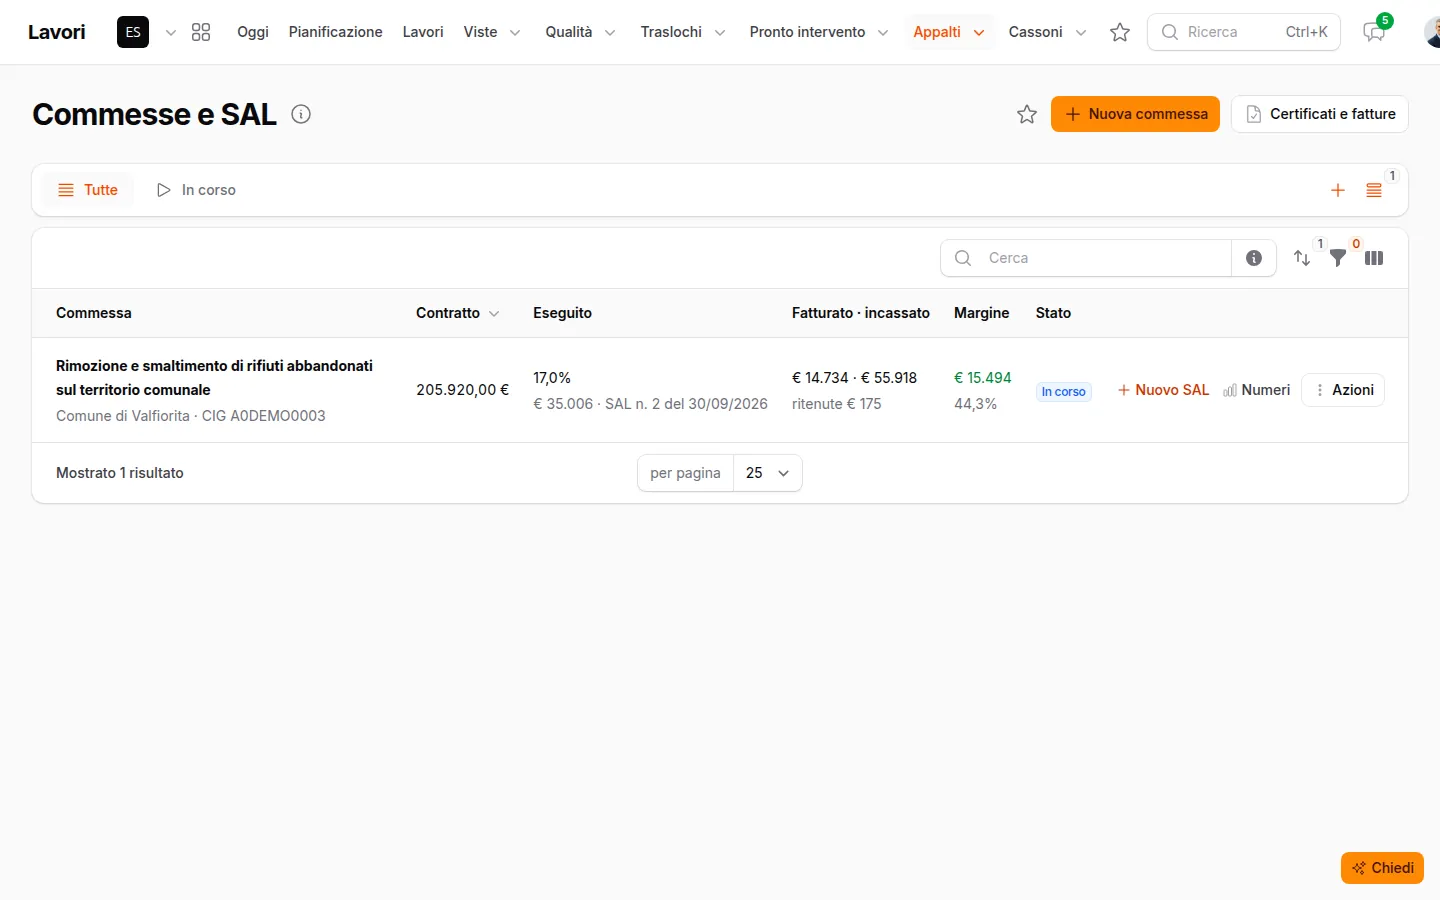Viewport: 1440px width, 900px height.
Task: Click the Eseguito column header
Action: 562,313
